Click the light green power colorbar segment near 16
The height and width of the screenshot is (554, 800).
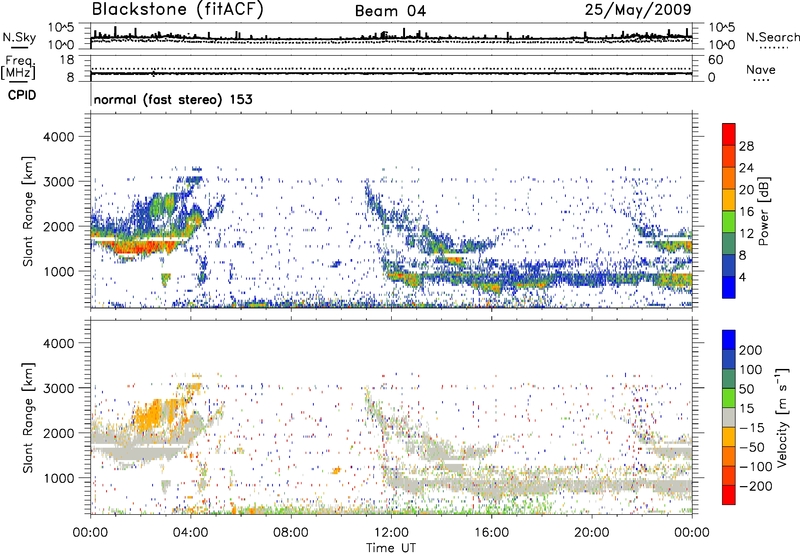click(729, 221)
